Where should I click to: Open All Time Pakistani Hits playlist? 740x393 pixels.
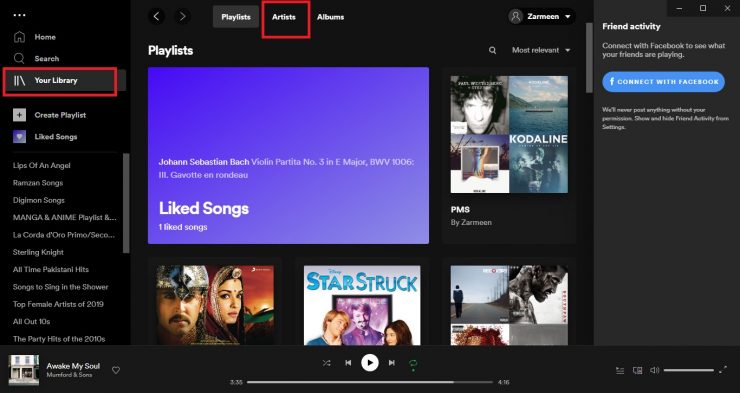click(50, 269)
